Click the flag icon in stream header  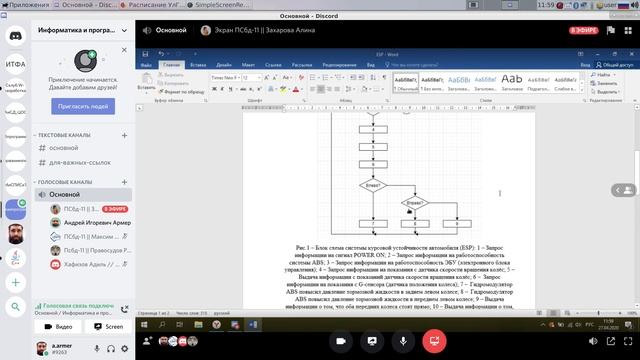611,30
